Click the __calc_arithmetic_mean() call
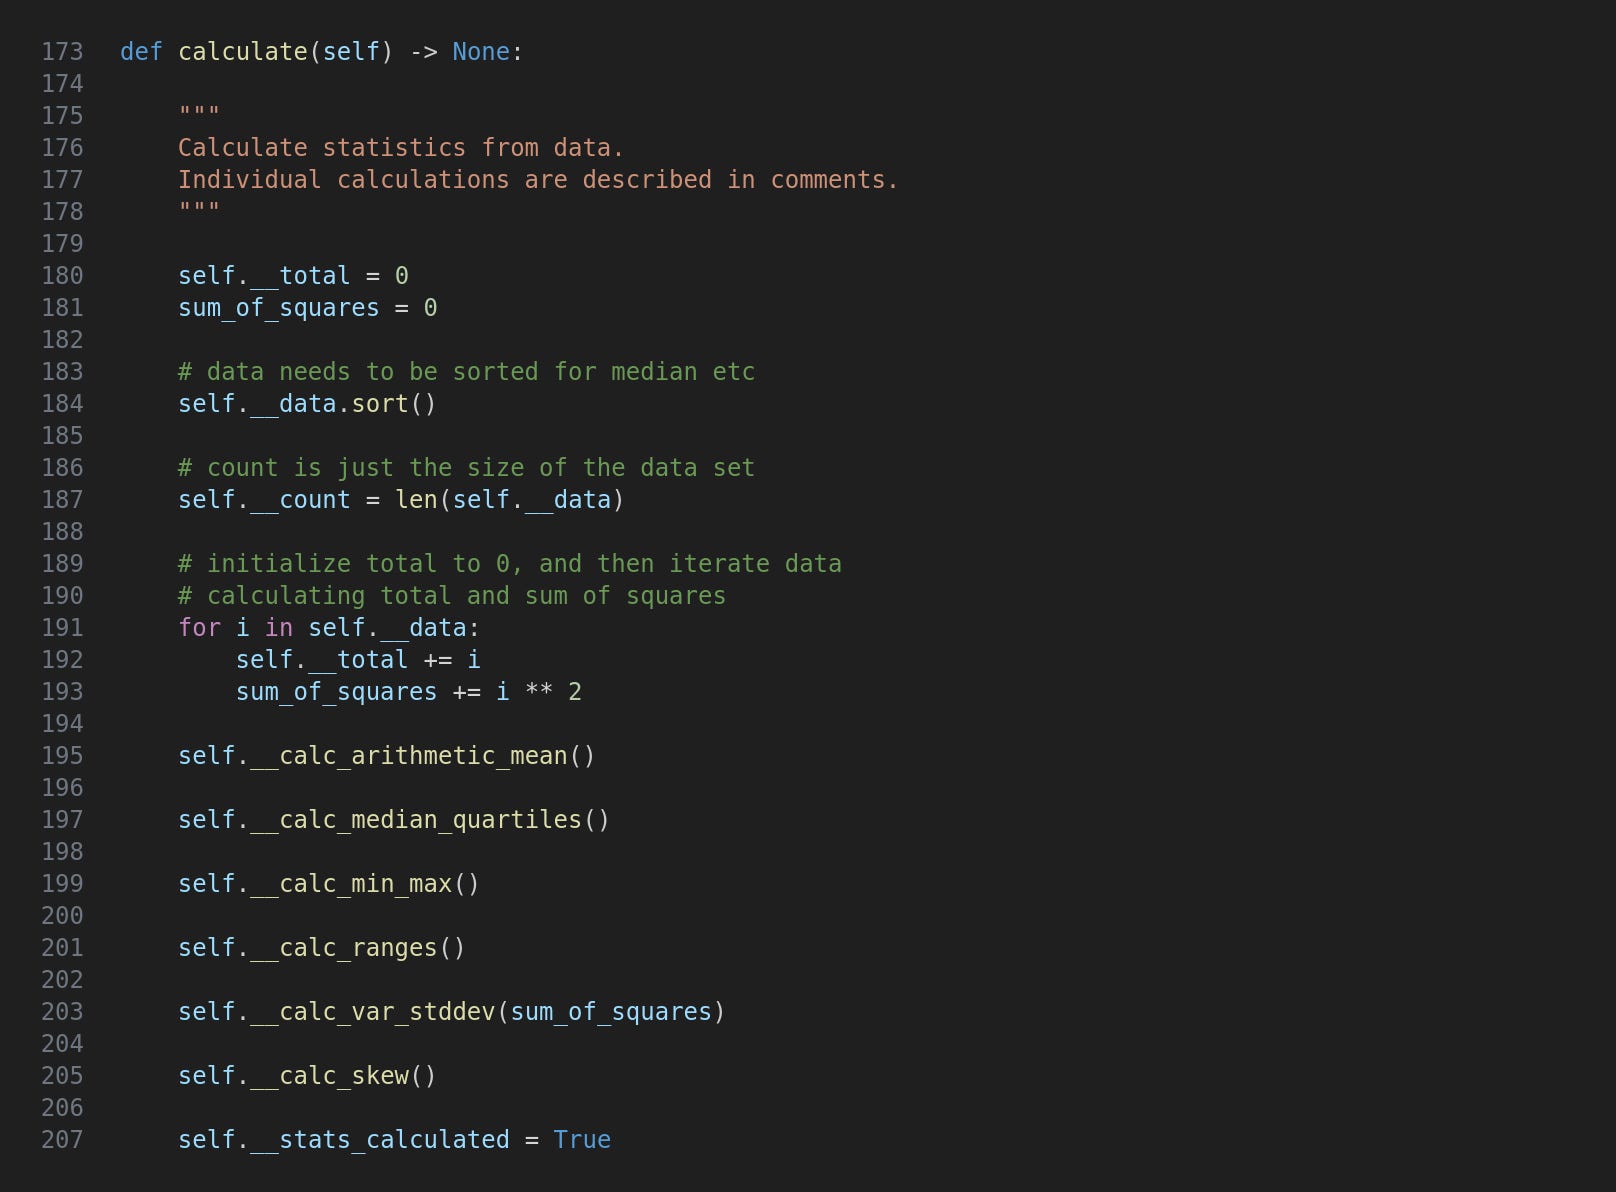The width and height of the screenshot is (1616, 1192). [x=423, y=756]
